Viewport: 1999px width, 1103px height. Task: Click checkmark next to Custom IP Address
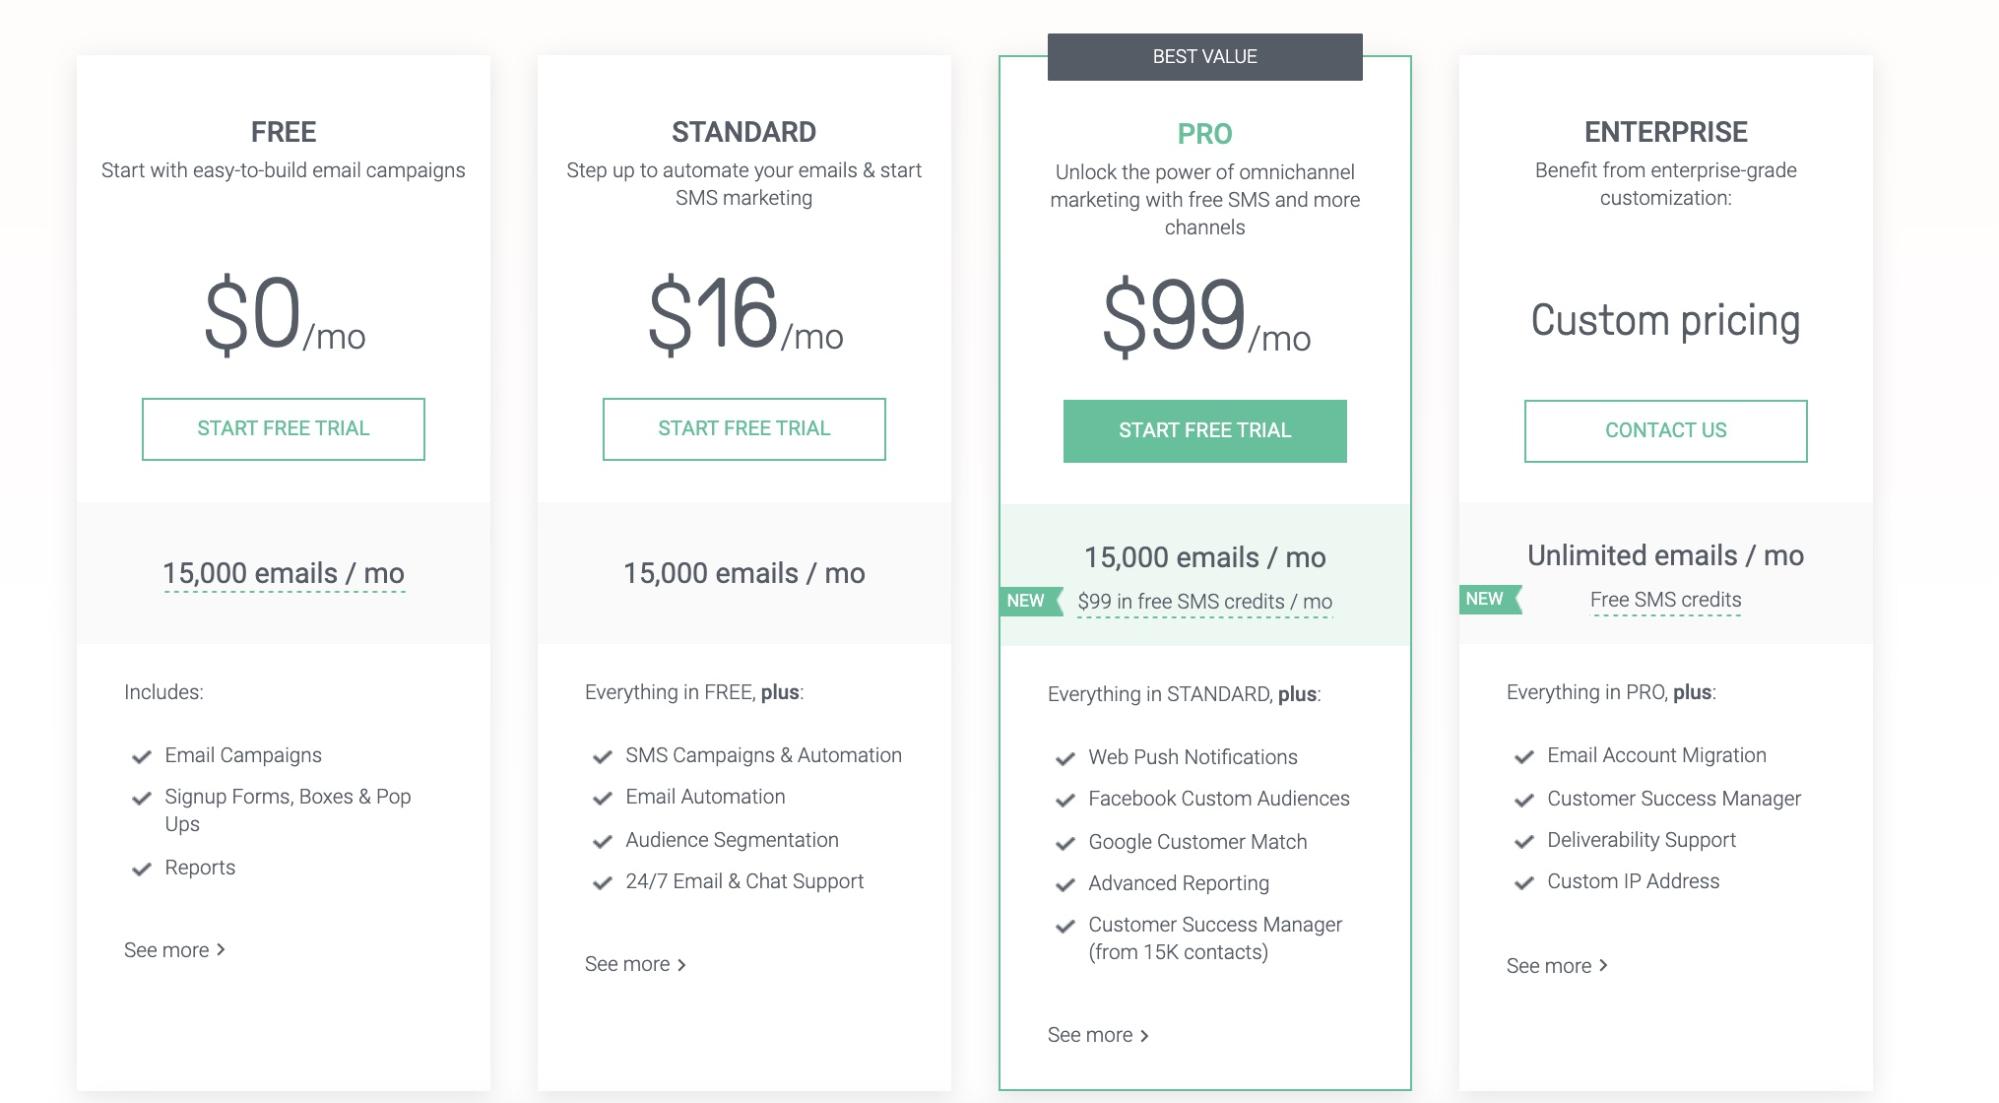(x=1524, y=883)
